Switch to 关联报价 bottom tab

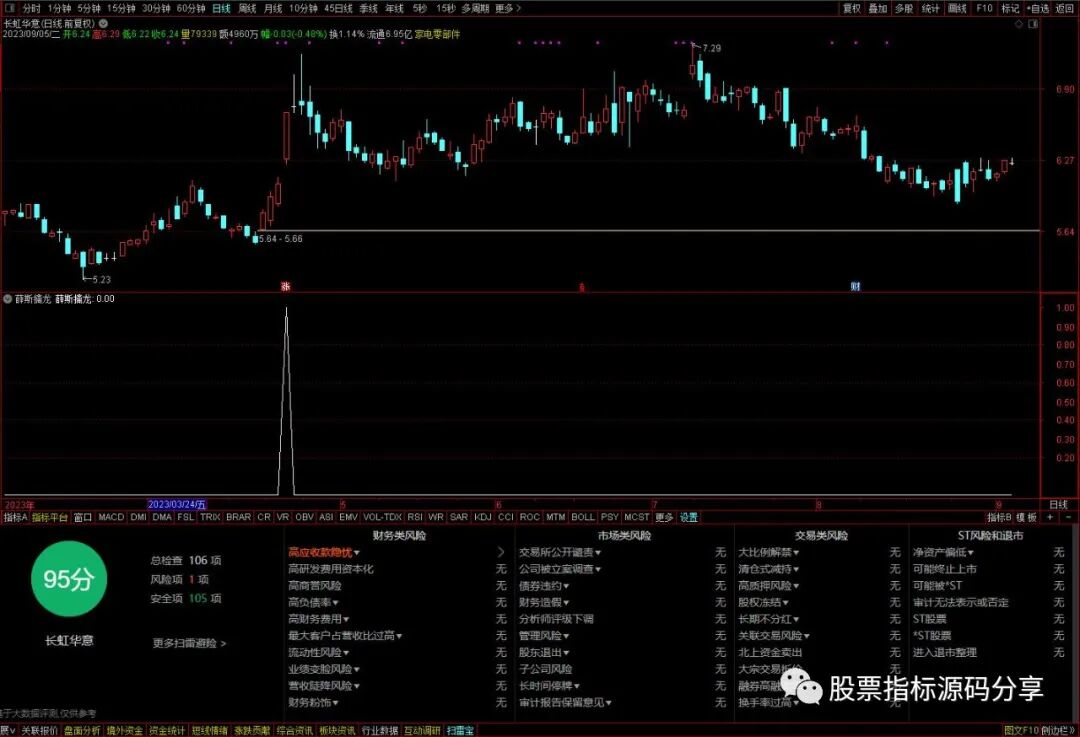pos(39,730)
